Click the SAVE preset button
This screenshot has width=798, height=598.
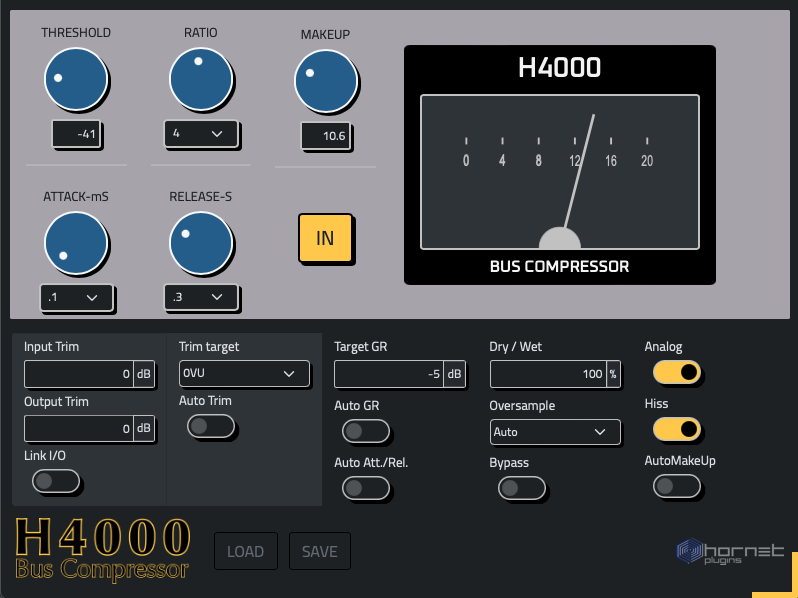pos(320,551)
